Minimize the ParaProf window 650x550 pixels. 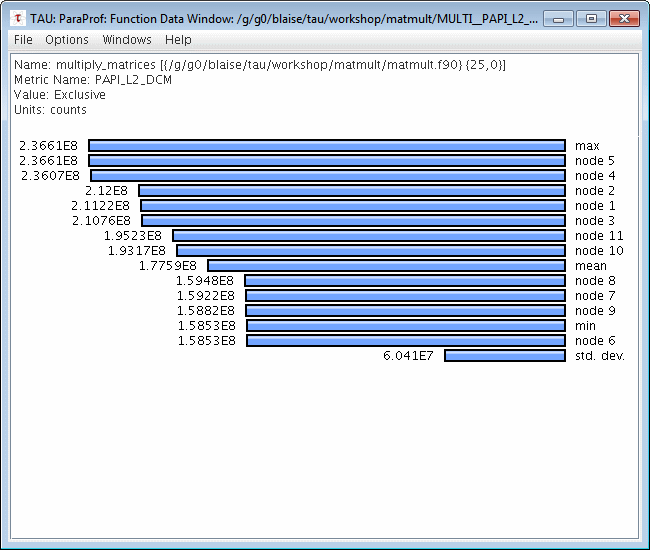point(558,19)
